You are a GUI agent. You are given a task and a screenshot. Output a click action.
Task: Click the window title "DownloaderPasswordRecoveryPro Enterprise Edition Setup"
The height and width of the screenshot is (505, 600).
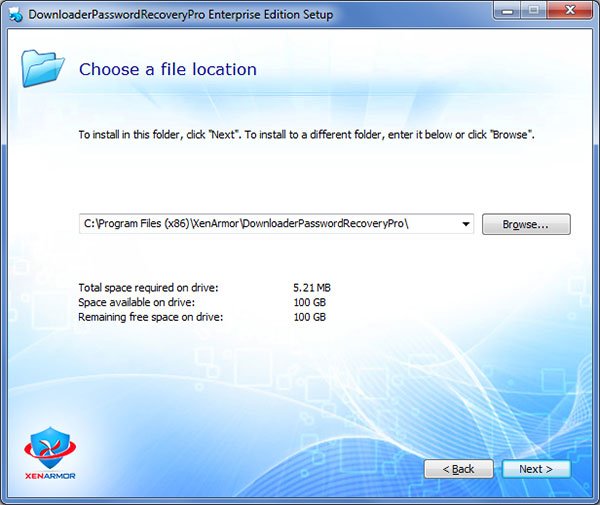[x=181, y=15]
